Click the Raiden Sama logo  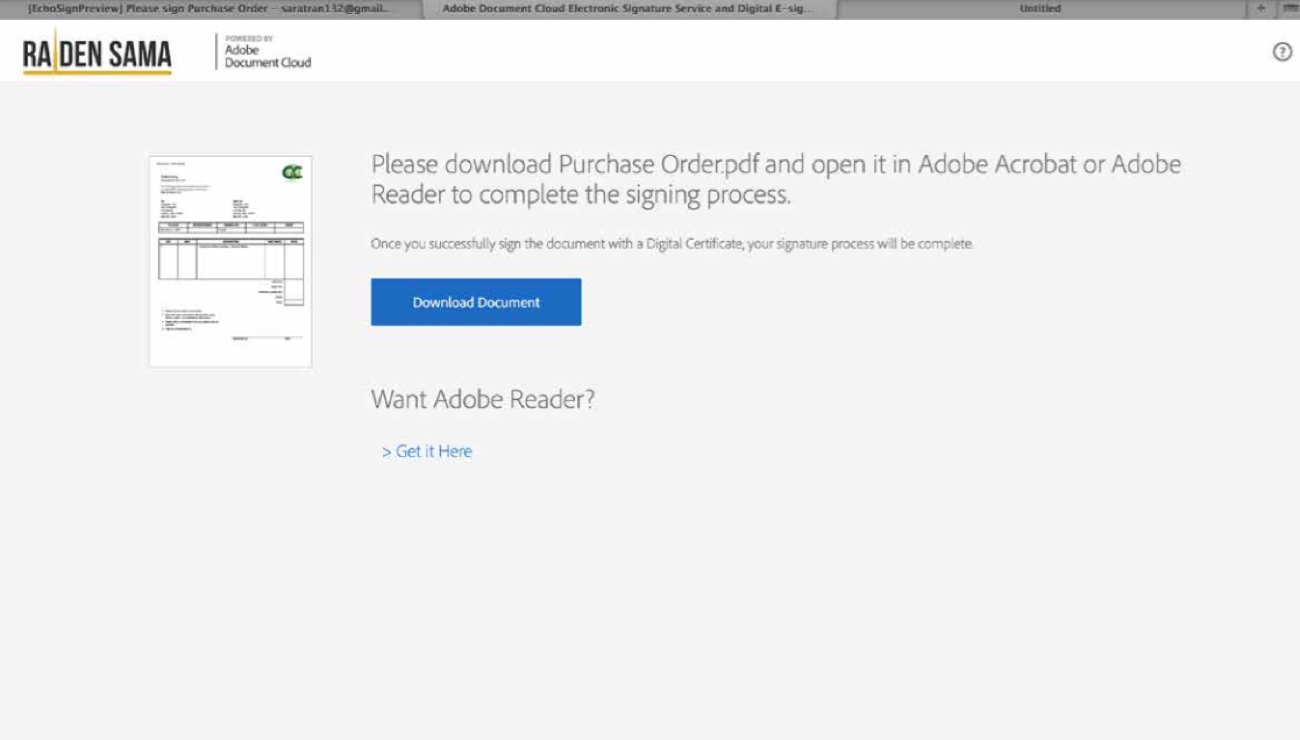(x=97, y=54)
